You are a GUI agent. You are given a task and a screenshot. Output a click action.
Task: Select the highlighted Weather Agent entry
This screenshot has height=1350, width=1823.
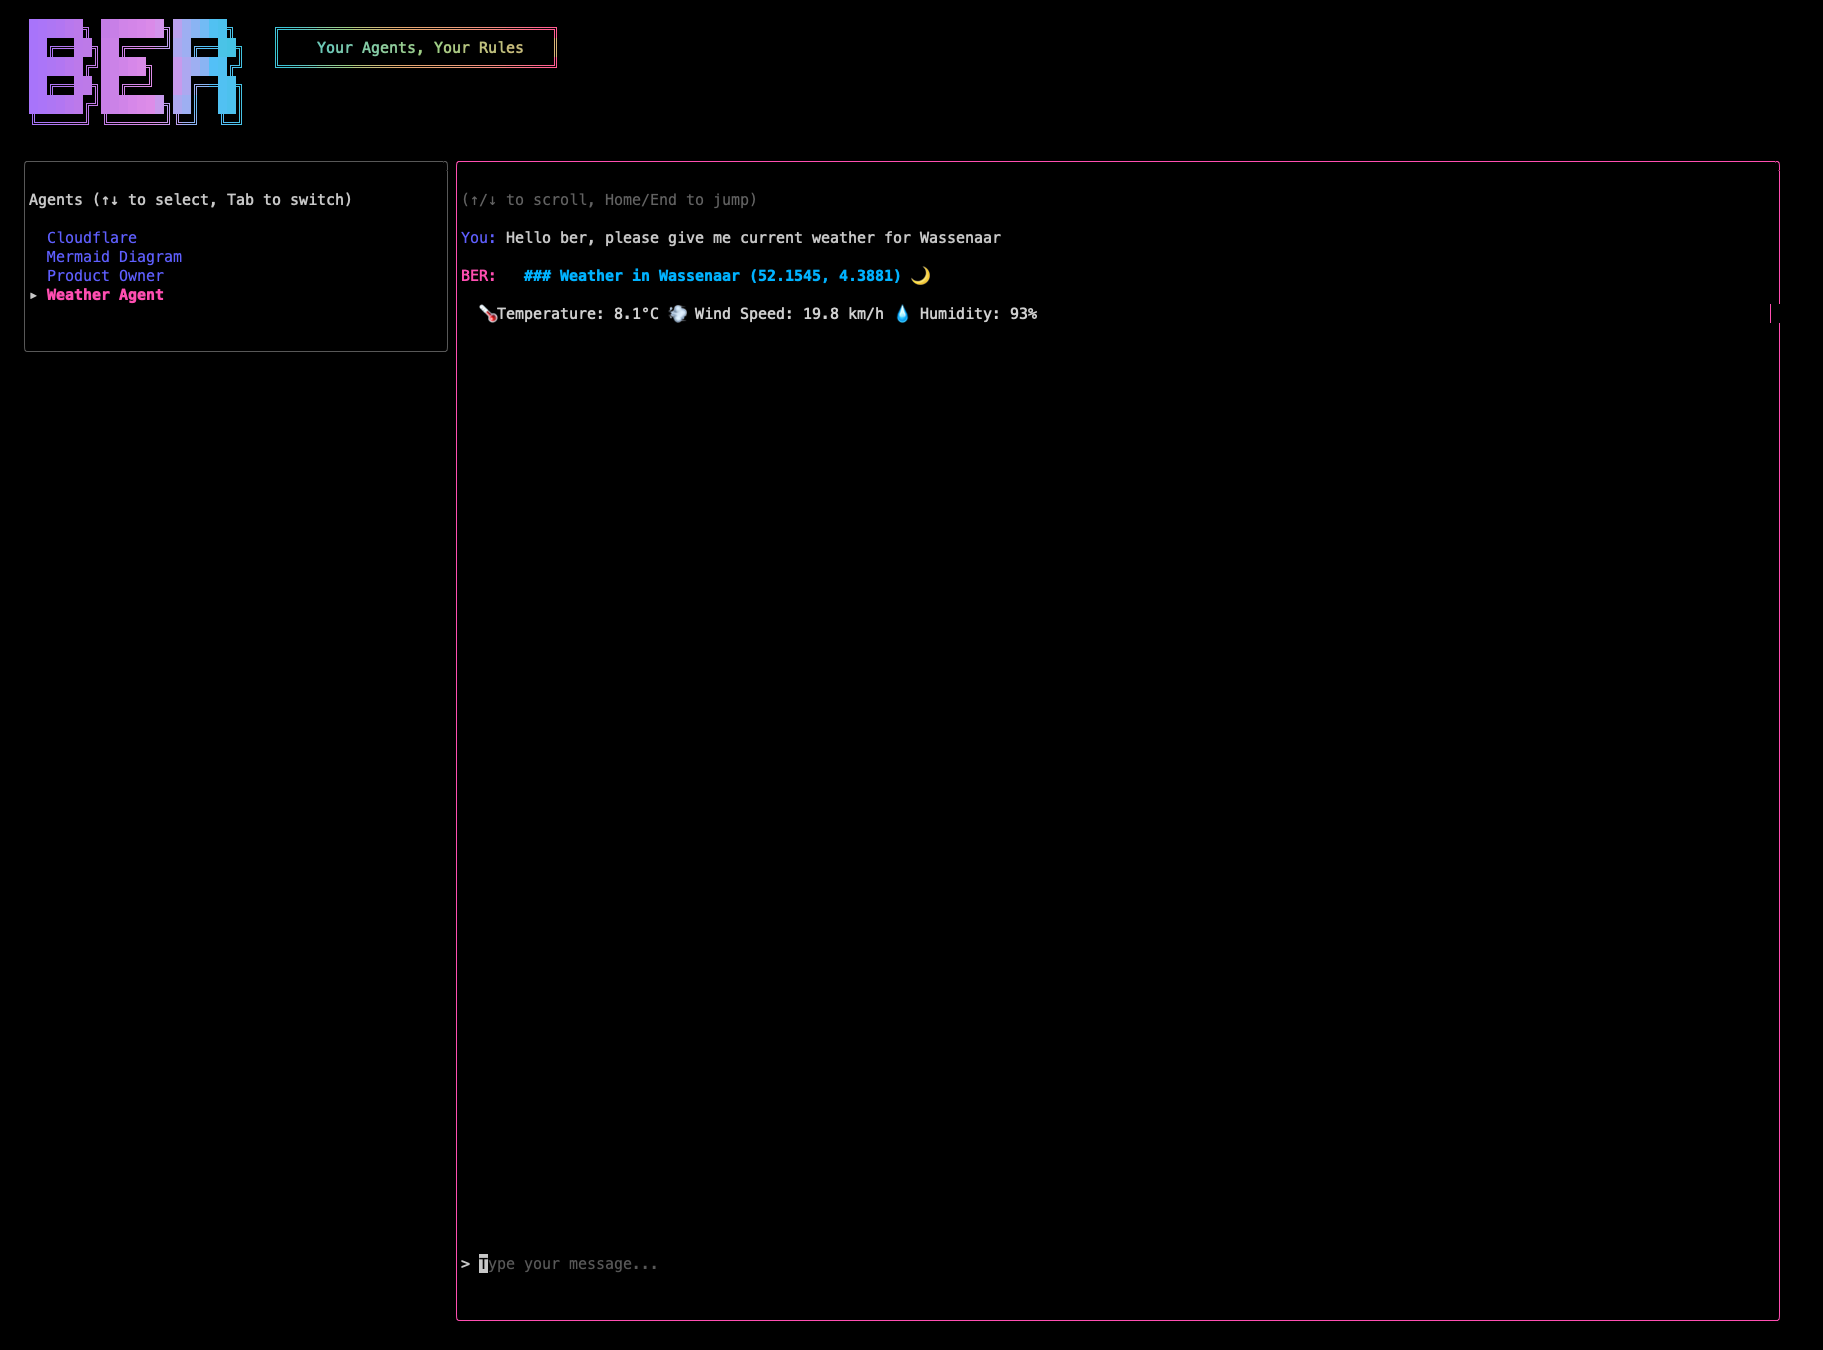tap(105, 295)
